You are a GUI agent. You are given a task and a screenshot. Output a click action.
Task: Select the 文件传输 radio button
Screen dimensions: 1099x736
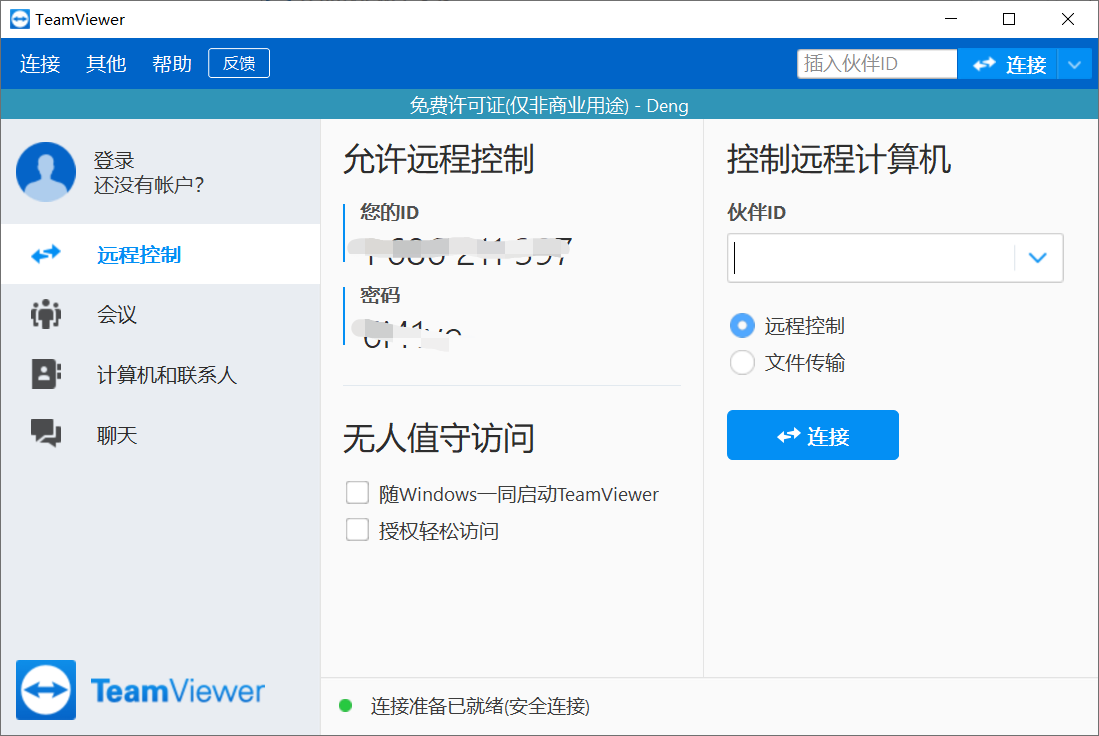[741, 362]
